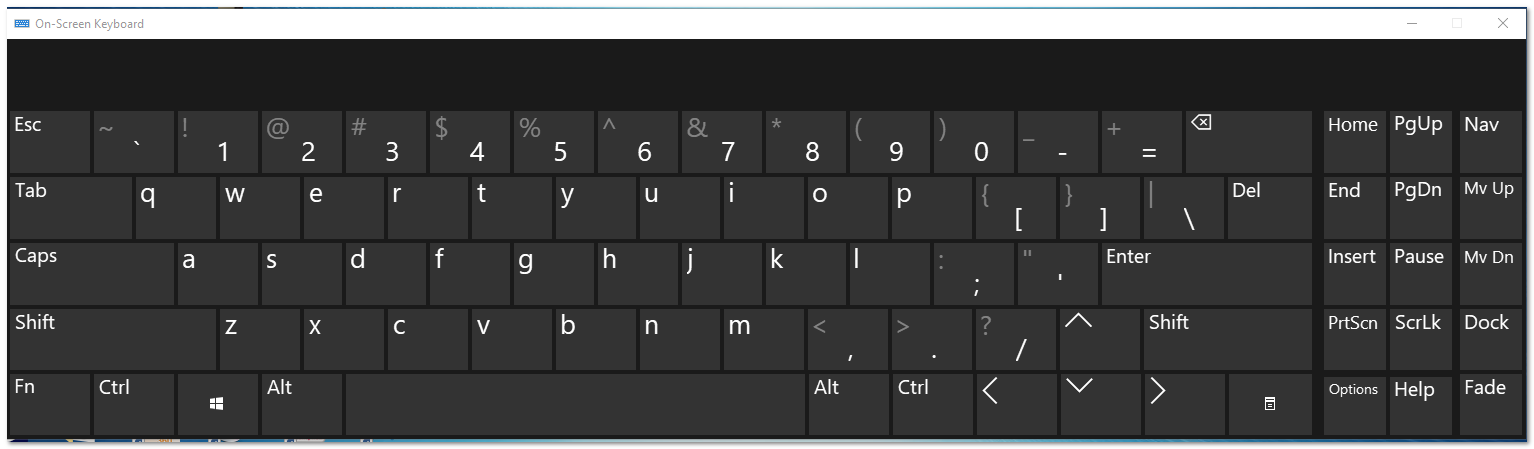Click the On-Screen Keyboard title icon

point(22,23)
